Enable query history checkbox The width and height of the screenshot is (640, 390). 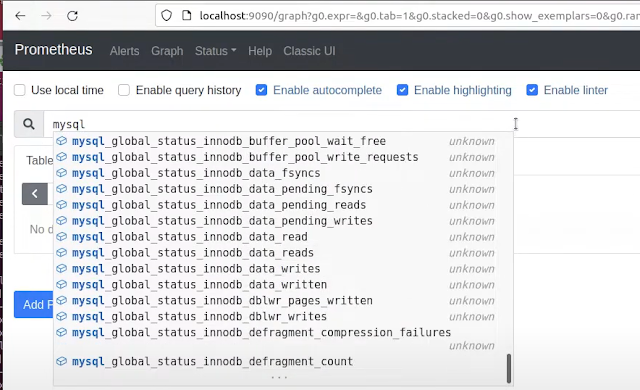pyautogui.click(x=124, y=90)
